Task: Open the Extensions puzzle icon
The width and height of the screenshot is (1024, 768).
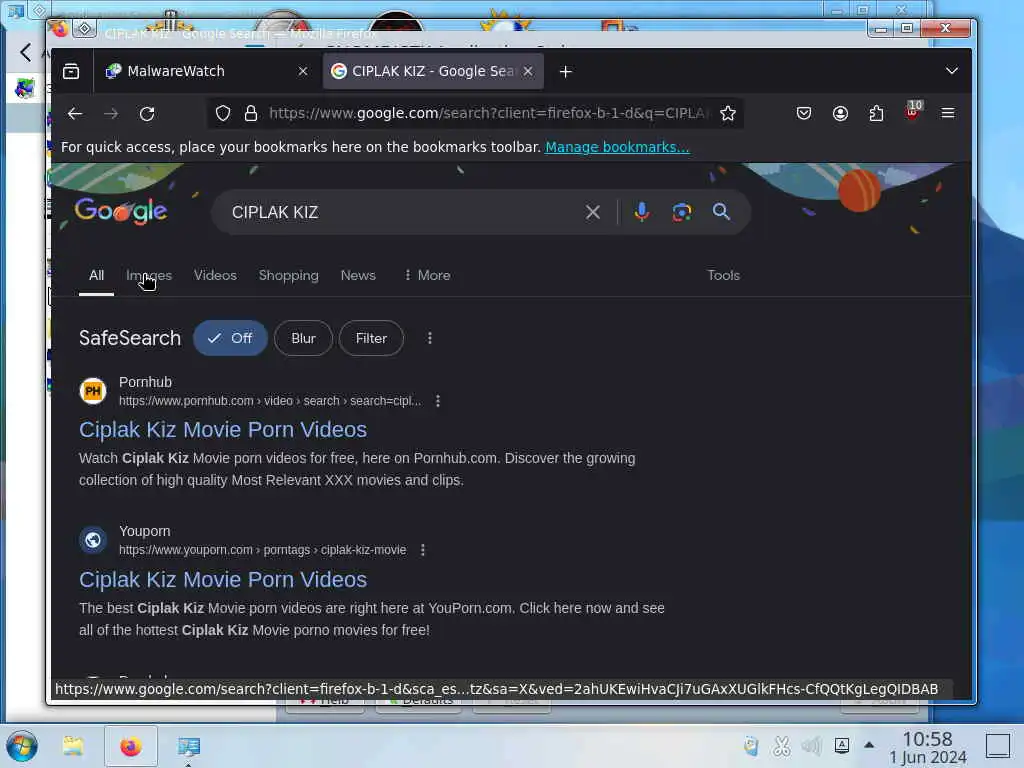Action: click(876, 114)
